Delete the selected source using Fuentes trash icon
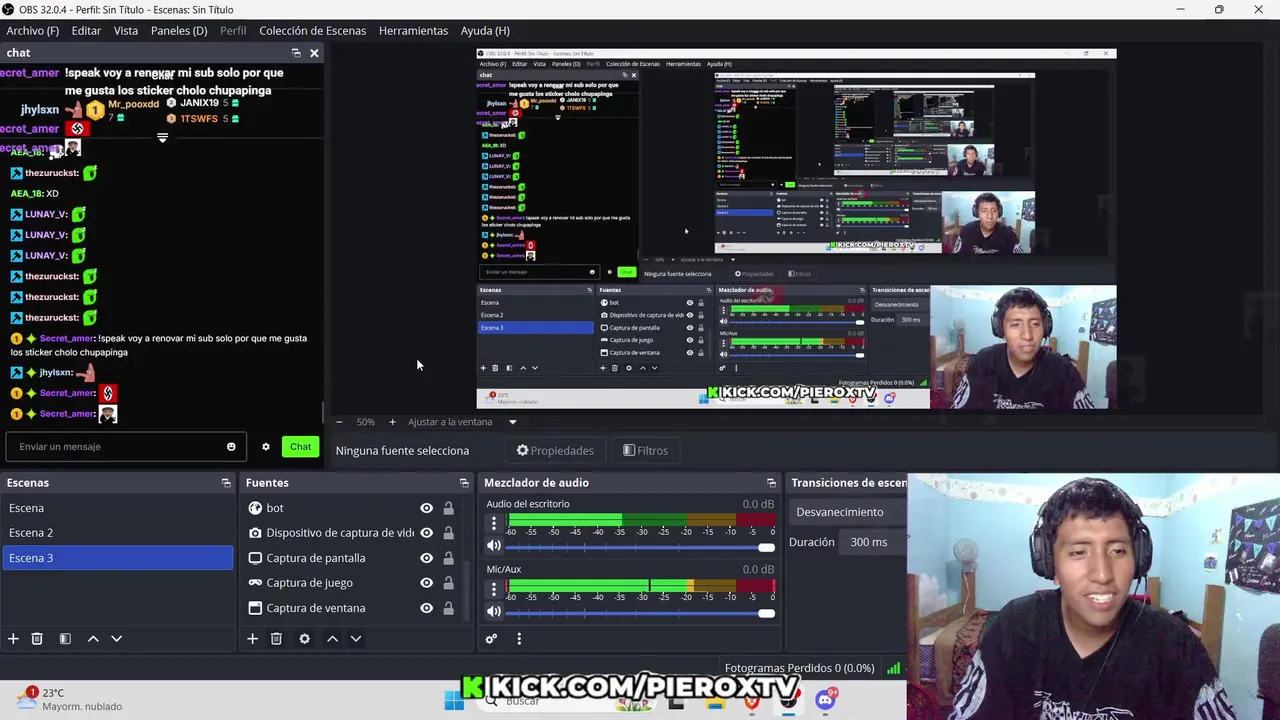Viewport: 1280px width, 720px height. [x=276, y=639]
